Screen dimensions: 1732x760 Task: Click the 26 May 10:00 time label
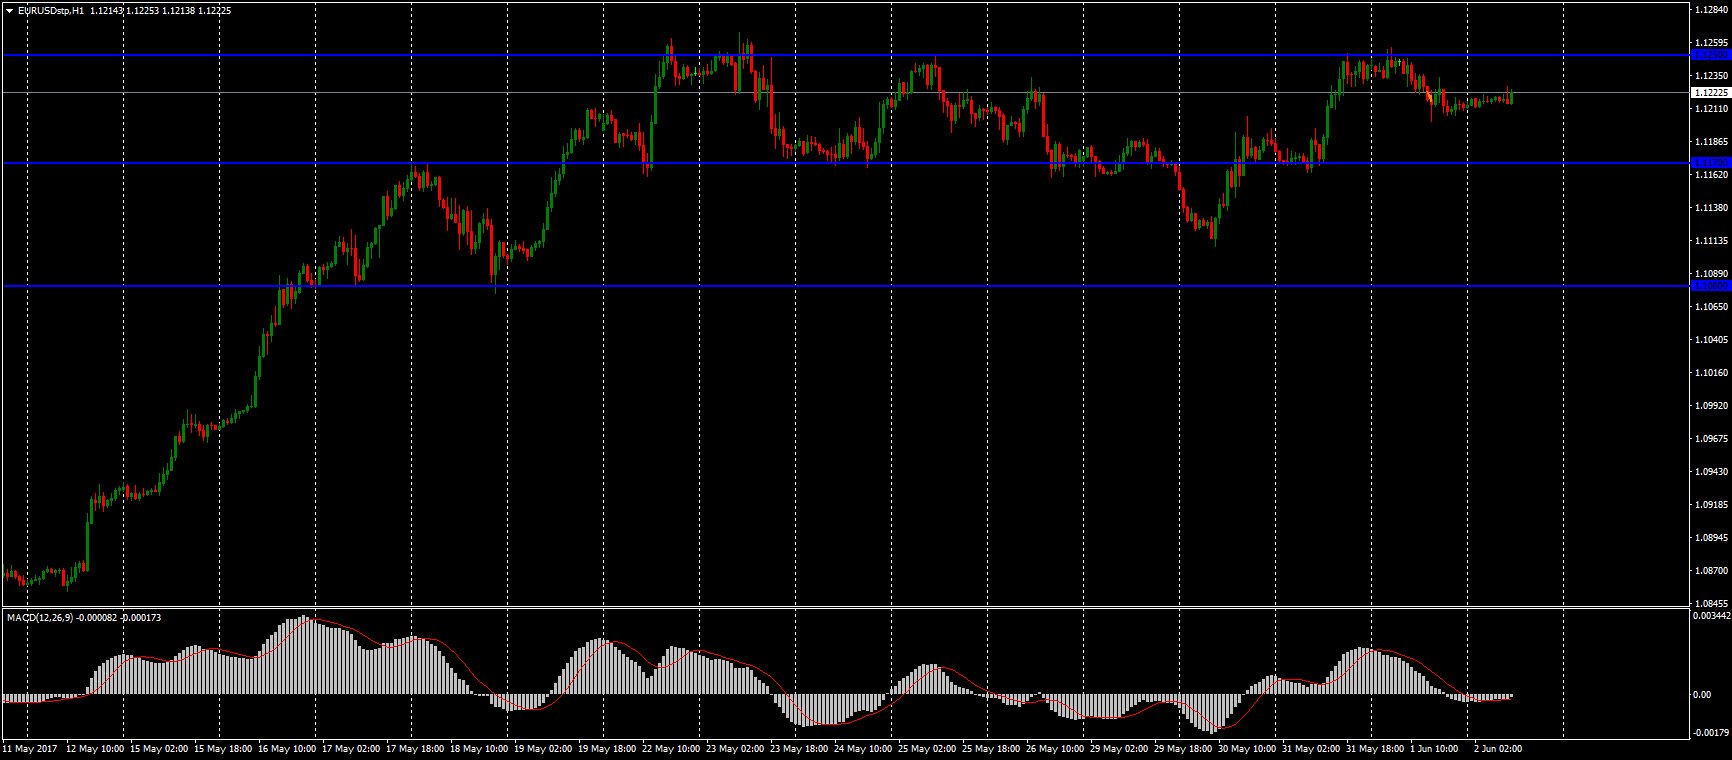pyautogui.click(x=1056, y=748)
